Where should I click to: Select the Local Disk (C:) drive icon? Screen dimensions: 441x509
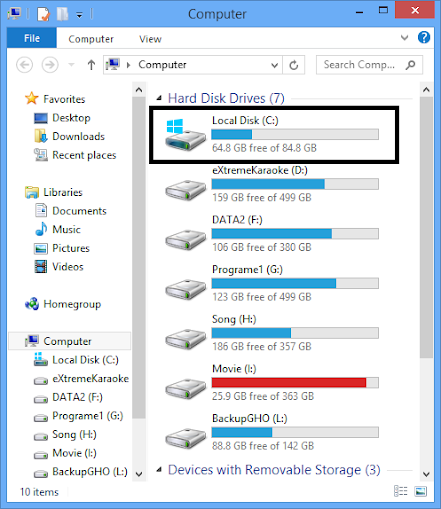tap(185, 135)
